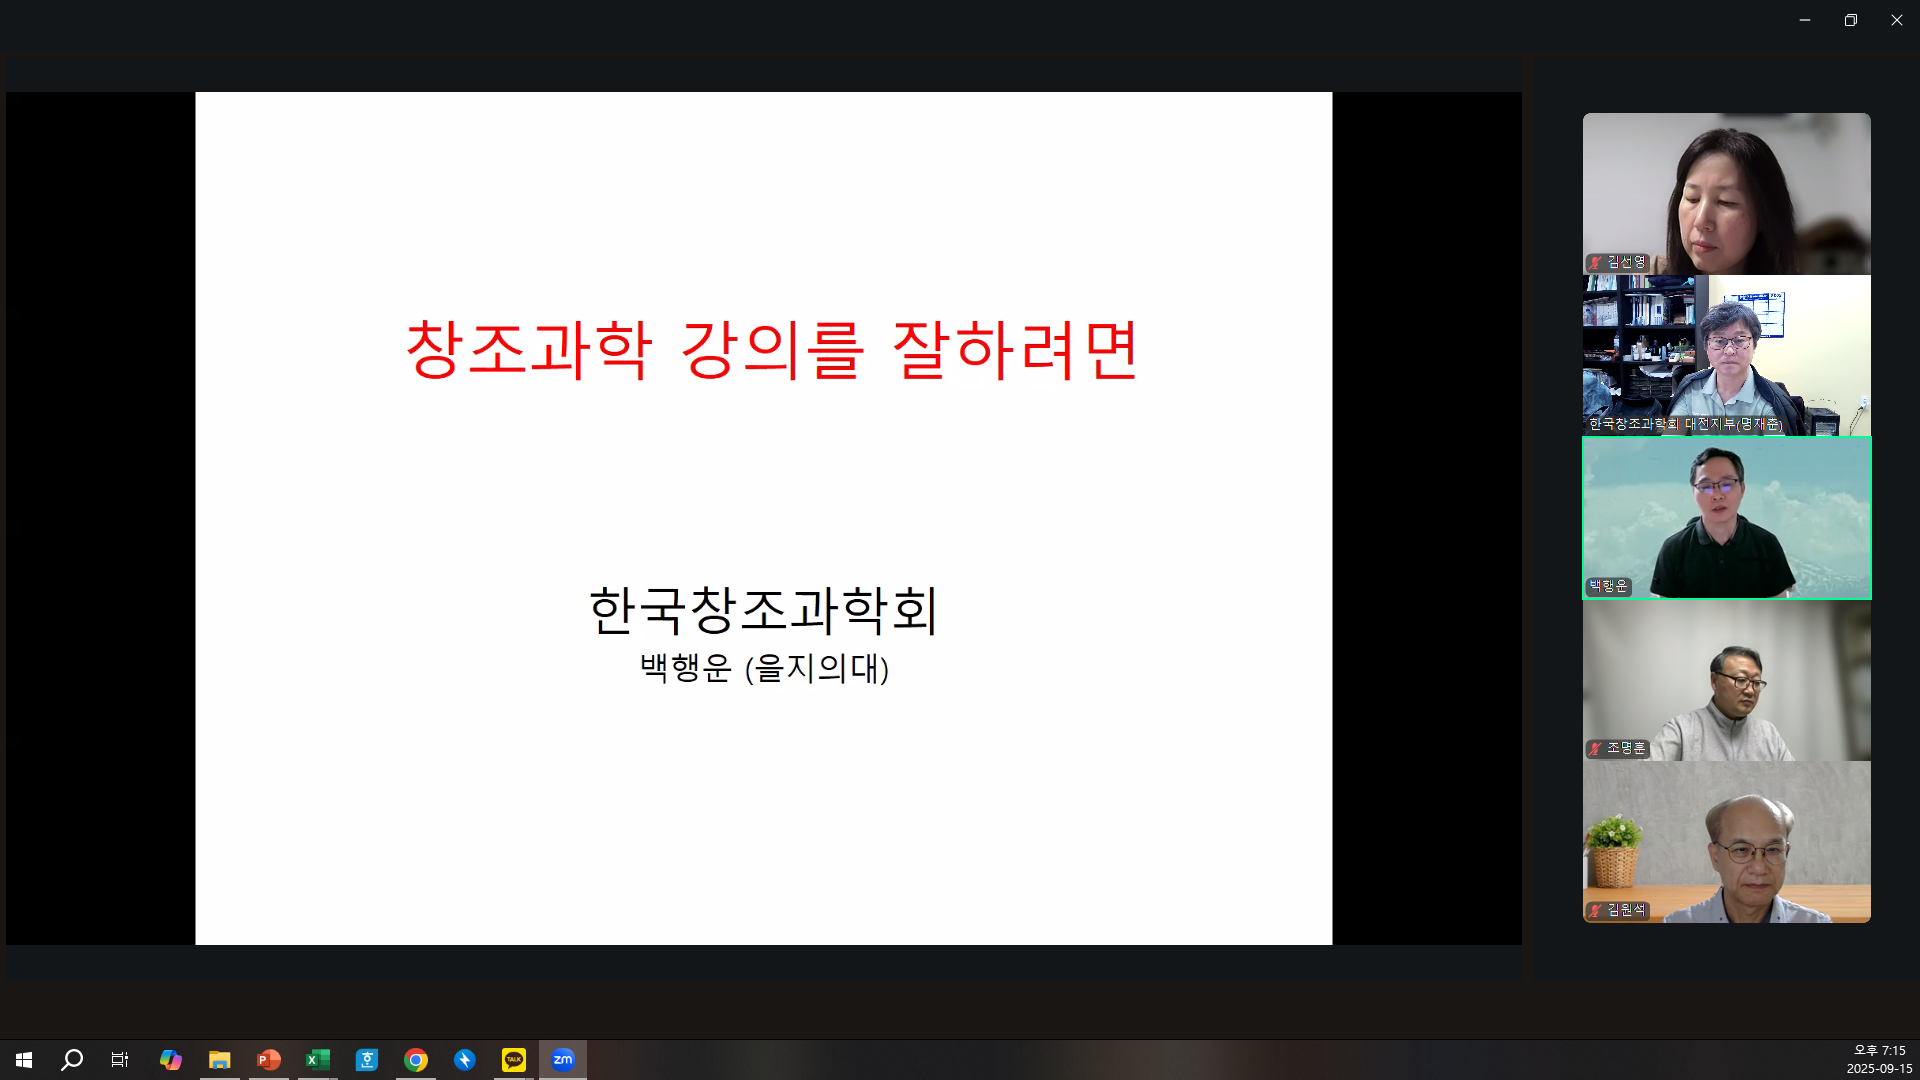Open Task View from the taskbar
This screenshot has height=1080, width=1920.
click(x=119, y=1059)
